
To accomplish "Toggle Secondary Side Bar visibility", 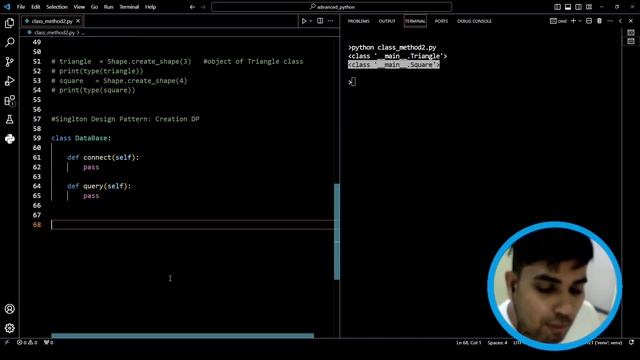I will click(578, 7).
